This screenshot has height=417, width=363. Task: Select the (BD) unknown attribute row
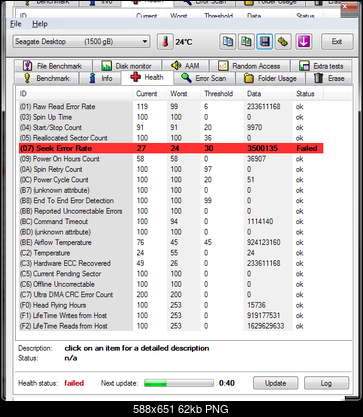[x=171, y=232]
